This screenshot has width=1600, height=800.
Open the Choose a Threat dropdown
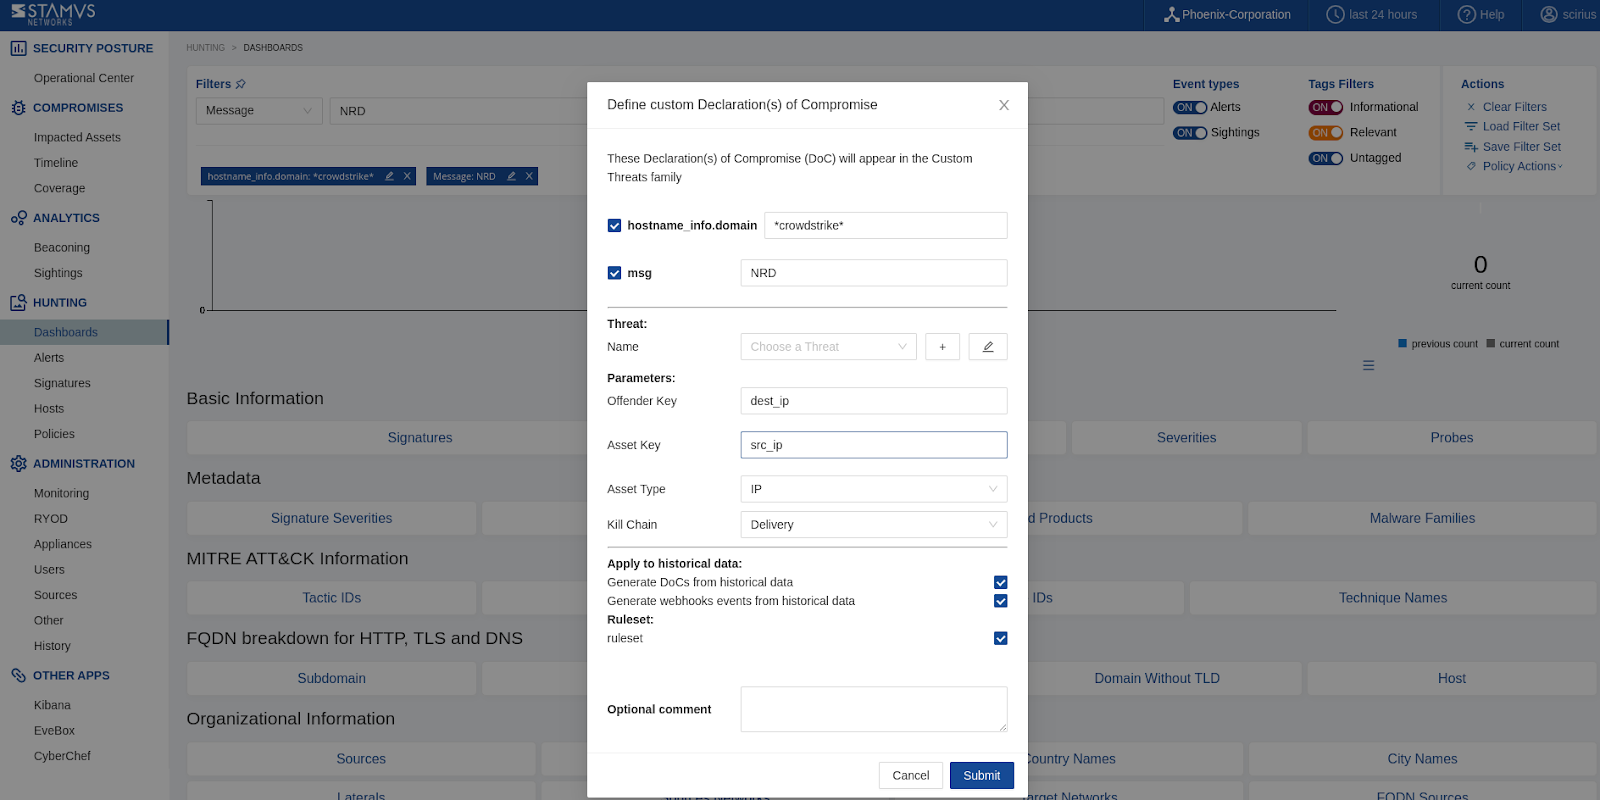[x=828, y=347]
